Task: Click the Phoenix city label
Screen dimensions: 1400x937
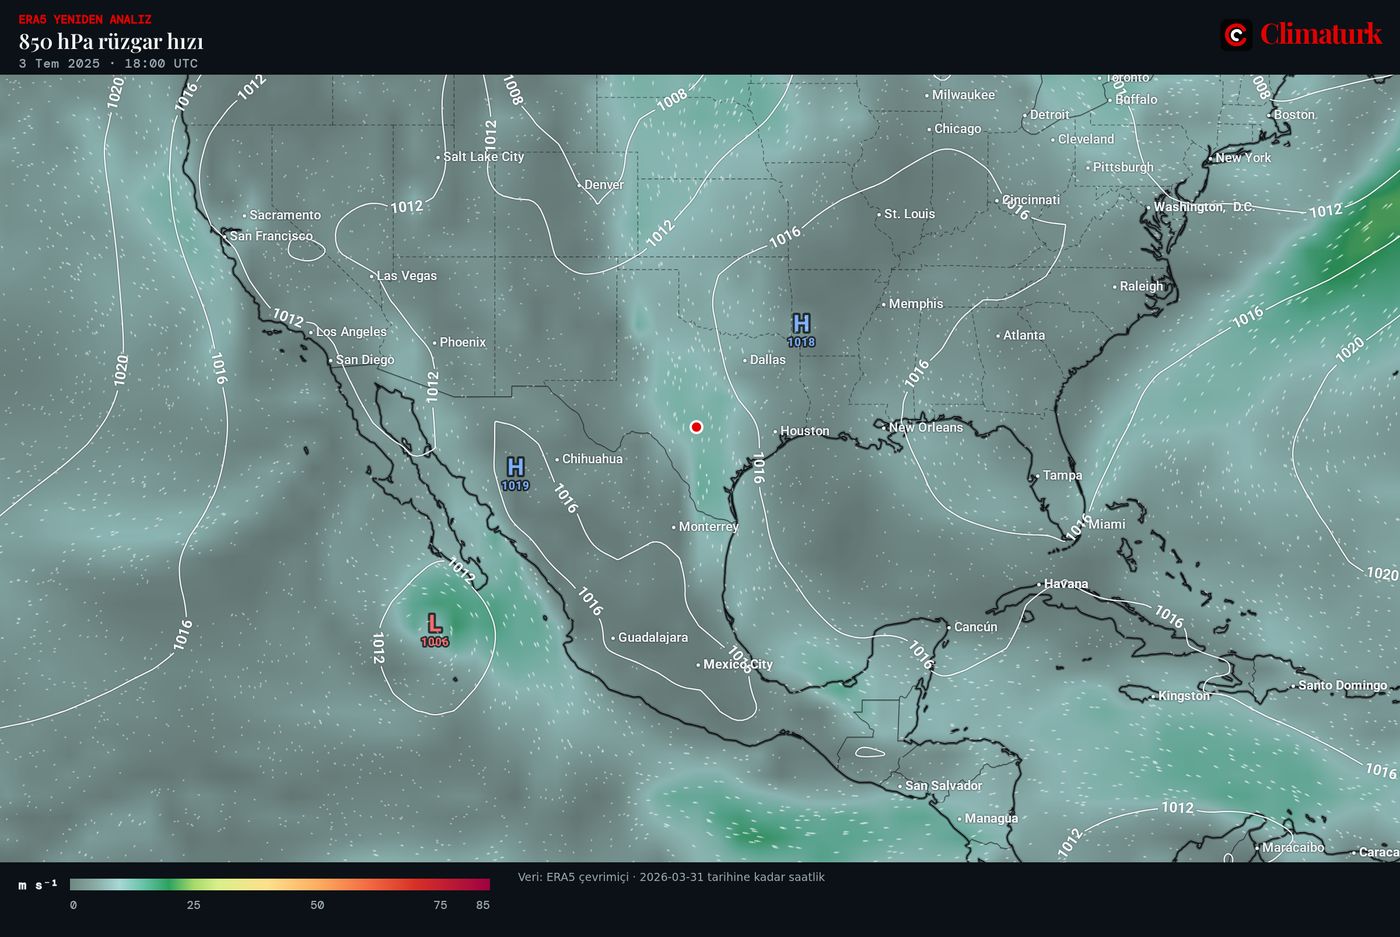Action: coord(462,342)
